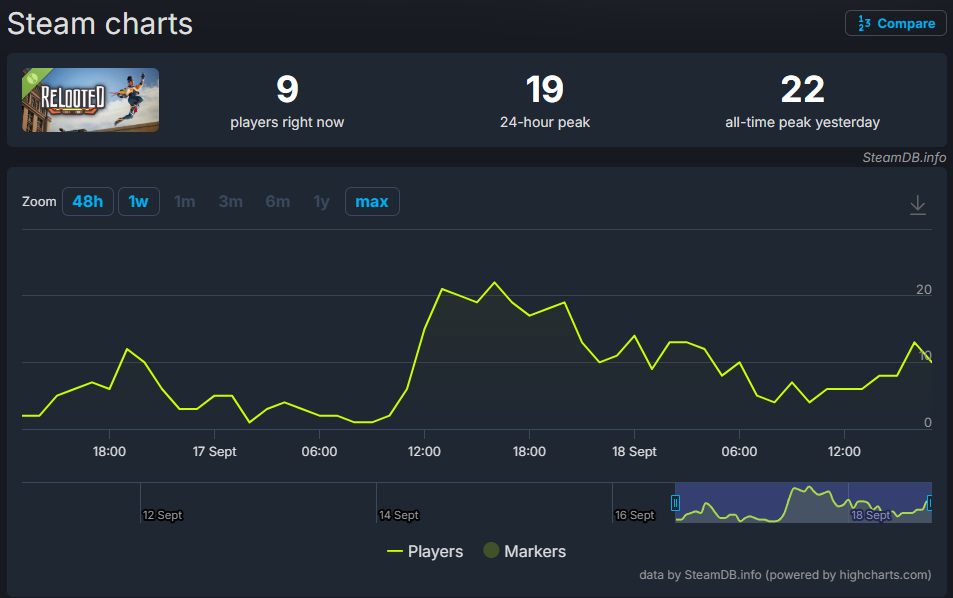Click the 17 Sept x-axis label
The image size is (953, 598).
[215, 452]
